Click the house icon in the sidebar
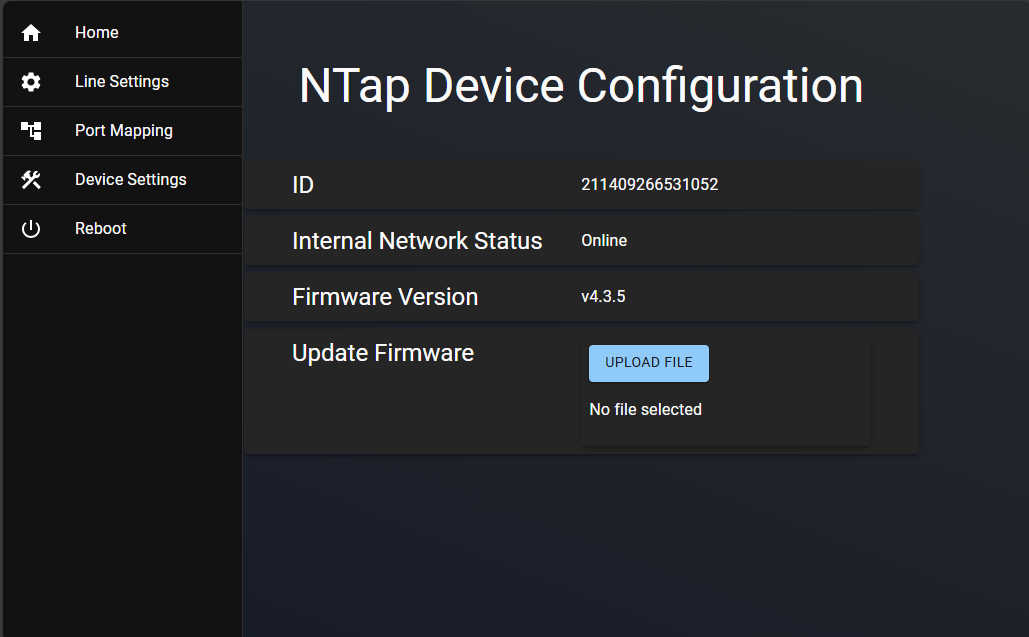The image size is (1029, 637). pos(31,33)
